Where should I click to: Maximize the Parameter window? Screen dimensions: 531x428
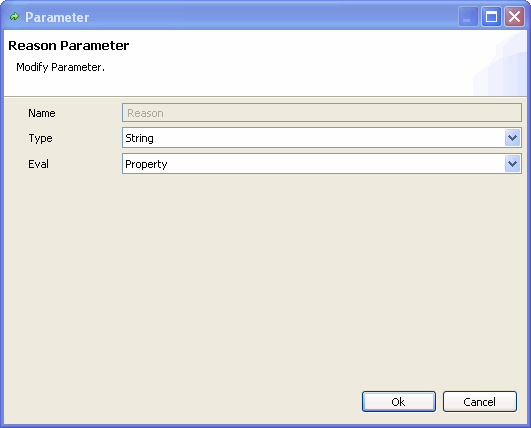(491, 16)
